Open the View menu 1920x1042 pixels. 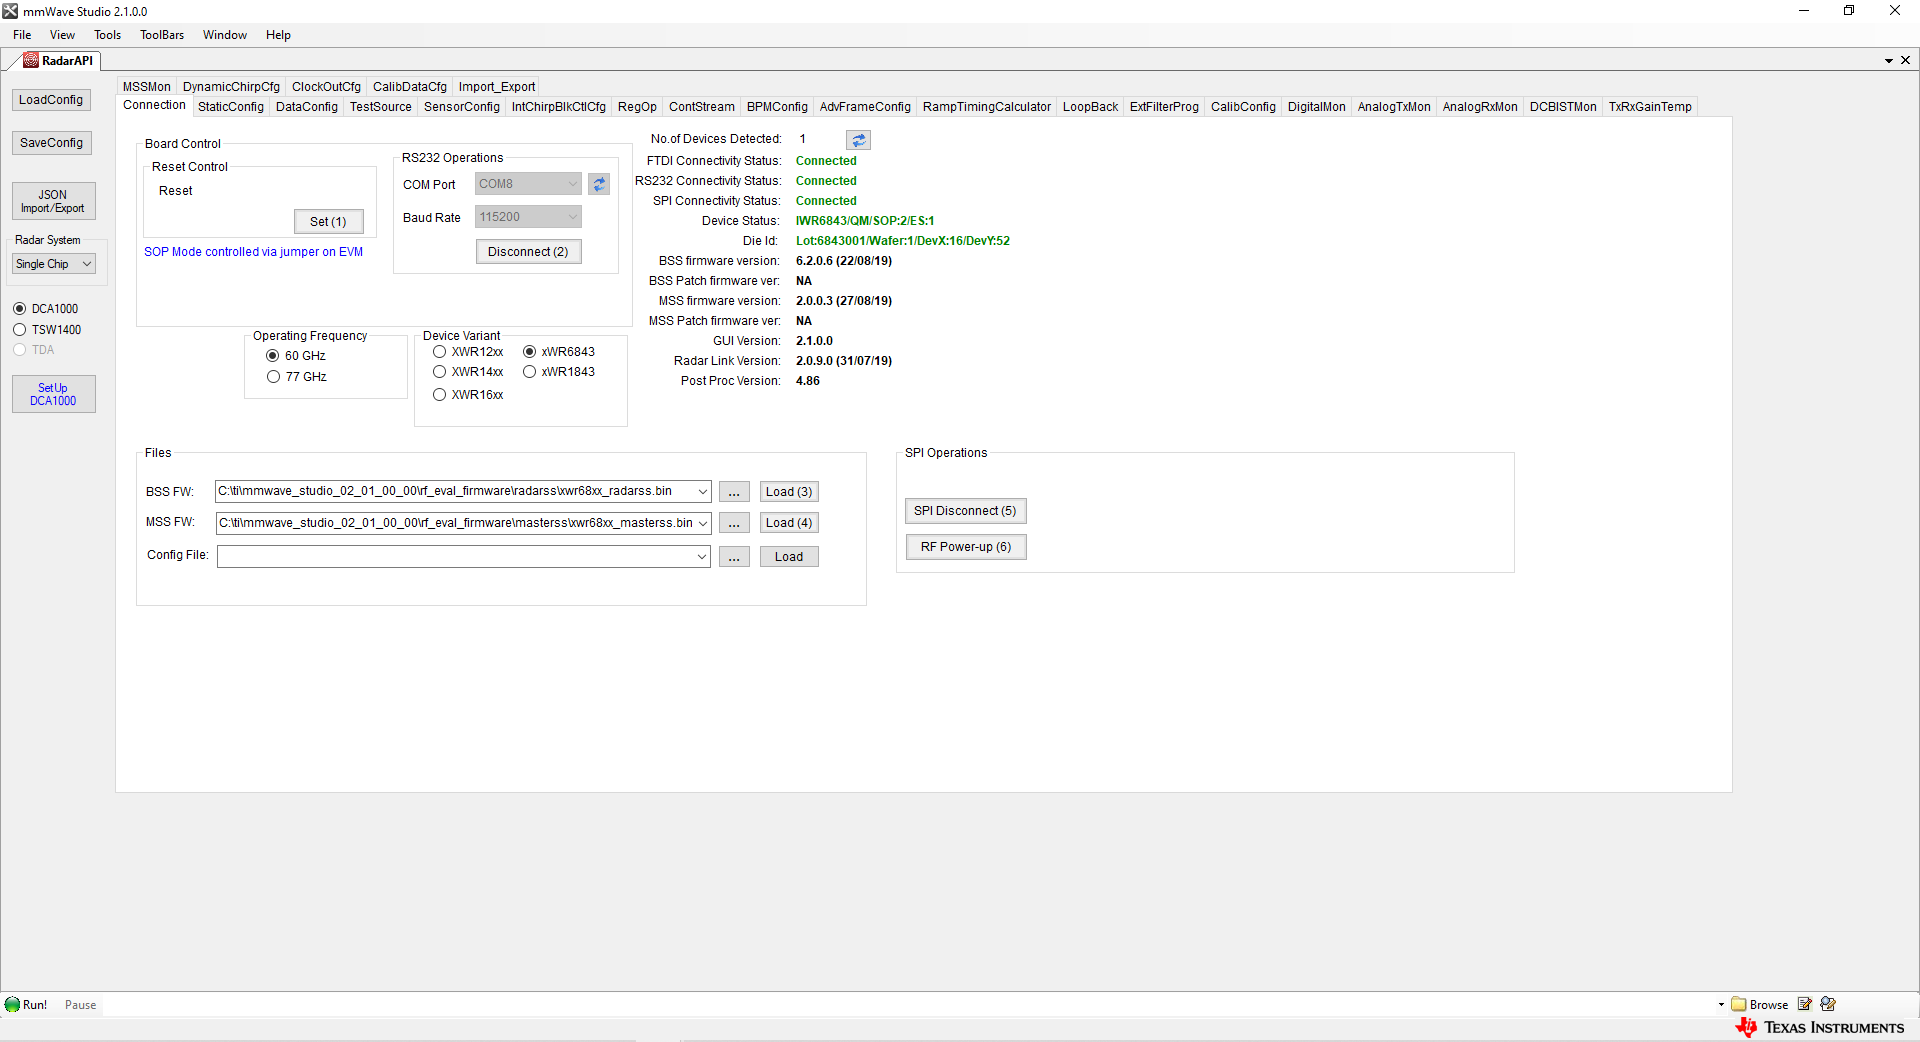[62, 35]
